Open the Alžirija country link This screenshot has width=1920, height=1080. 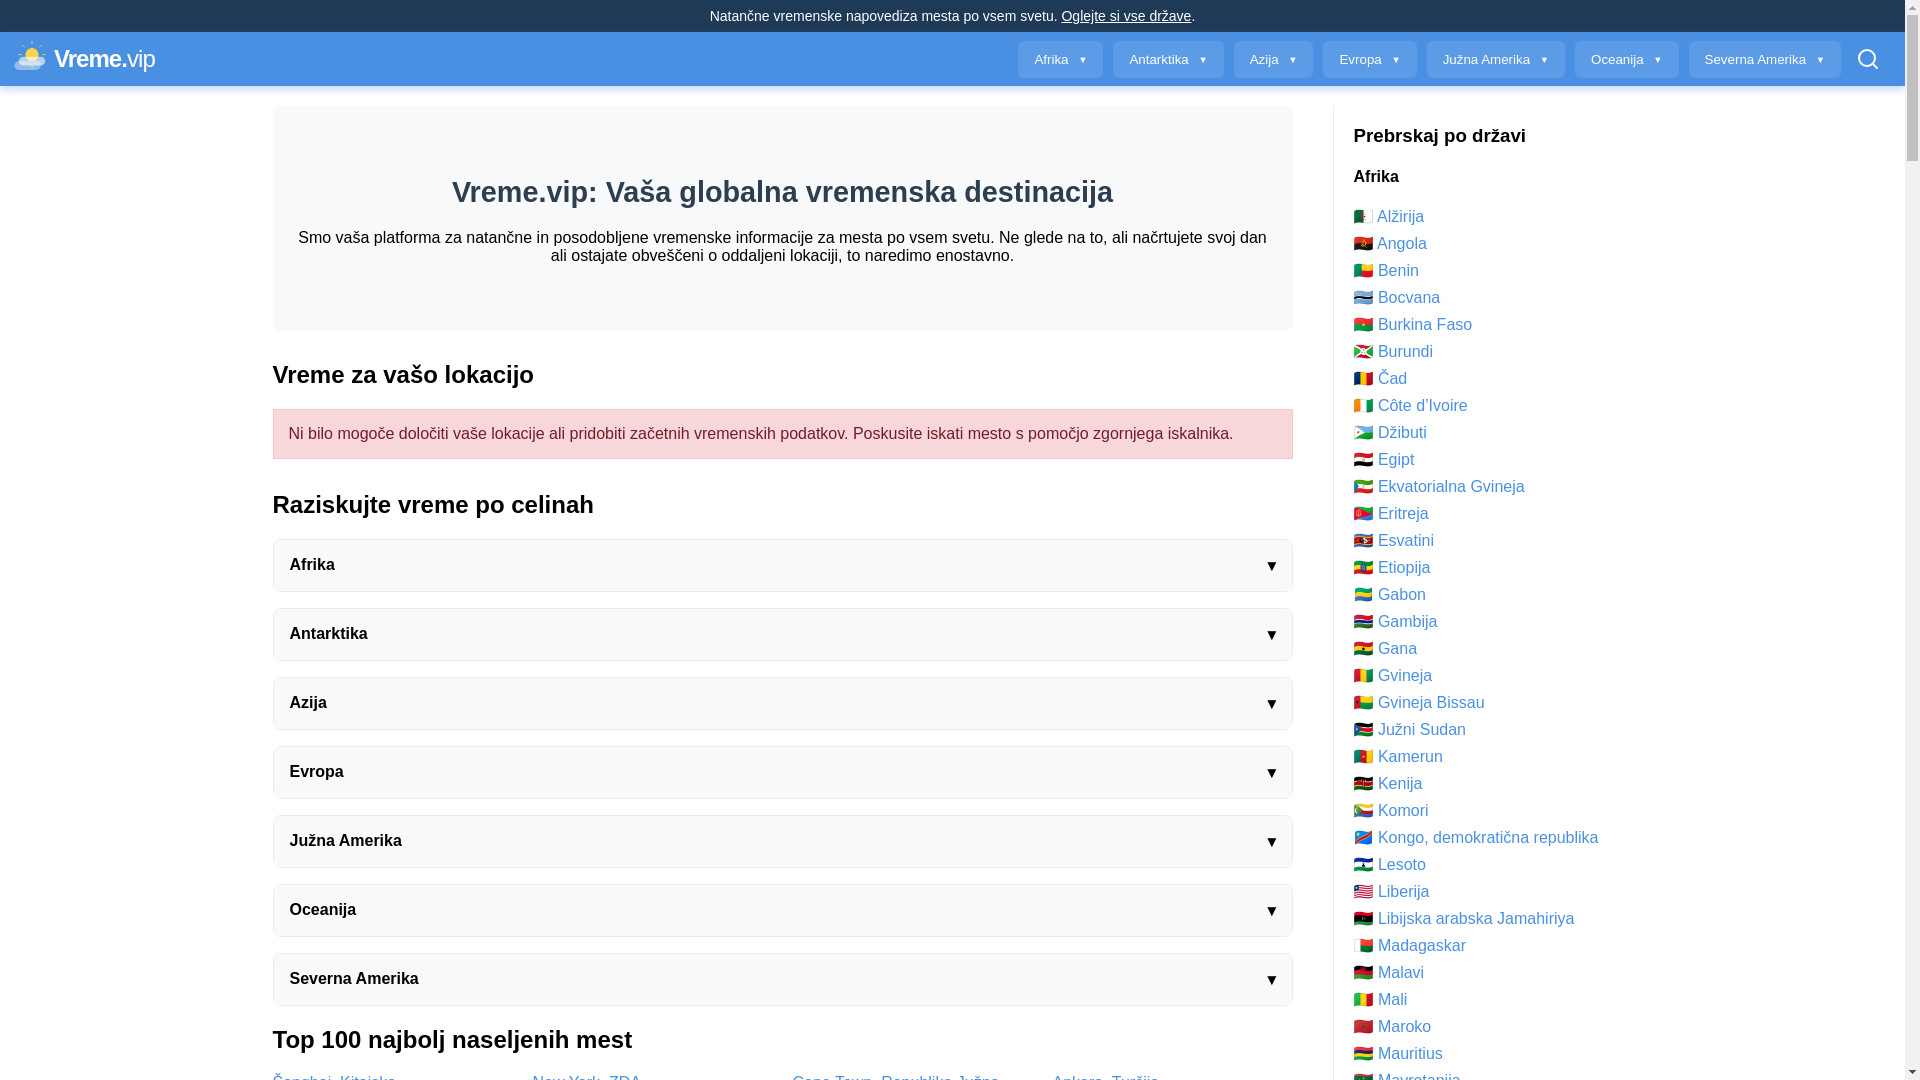(1400, 217)
